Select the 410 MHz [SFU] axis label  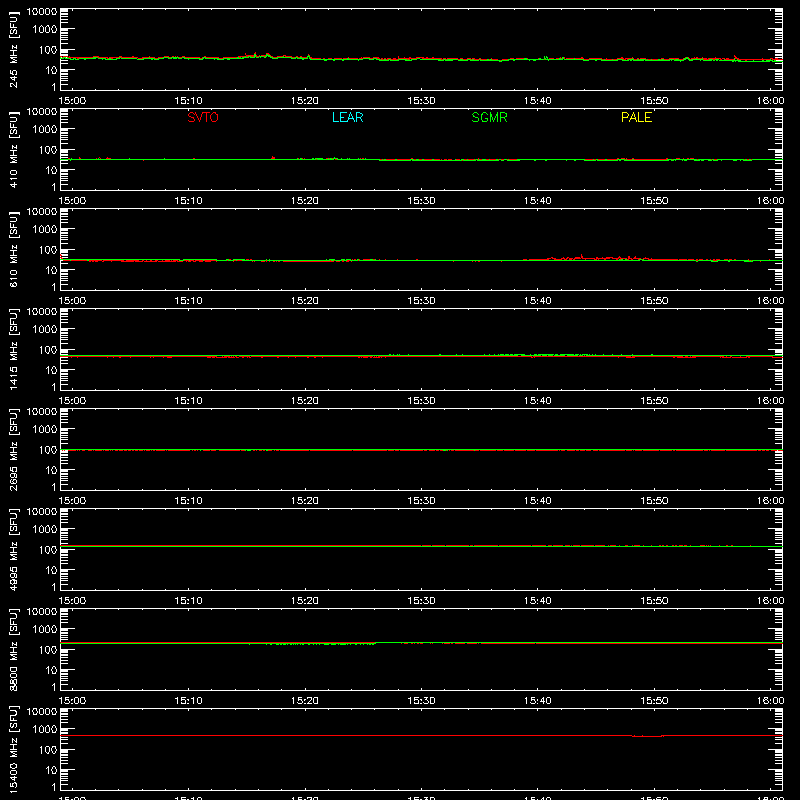[x=14, y=149]
